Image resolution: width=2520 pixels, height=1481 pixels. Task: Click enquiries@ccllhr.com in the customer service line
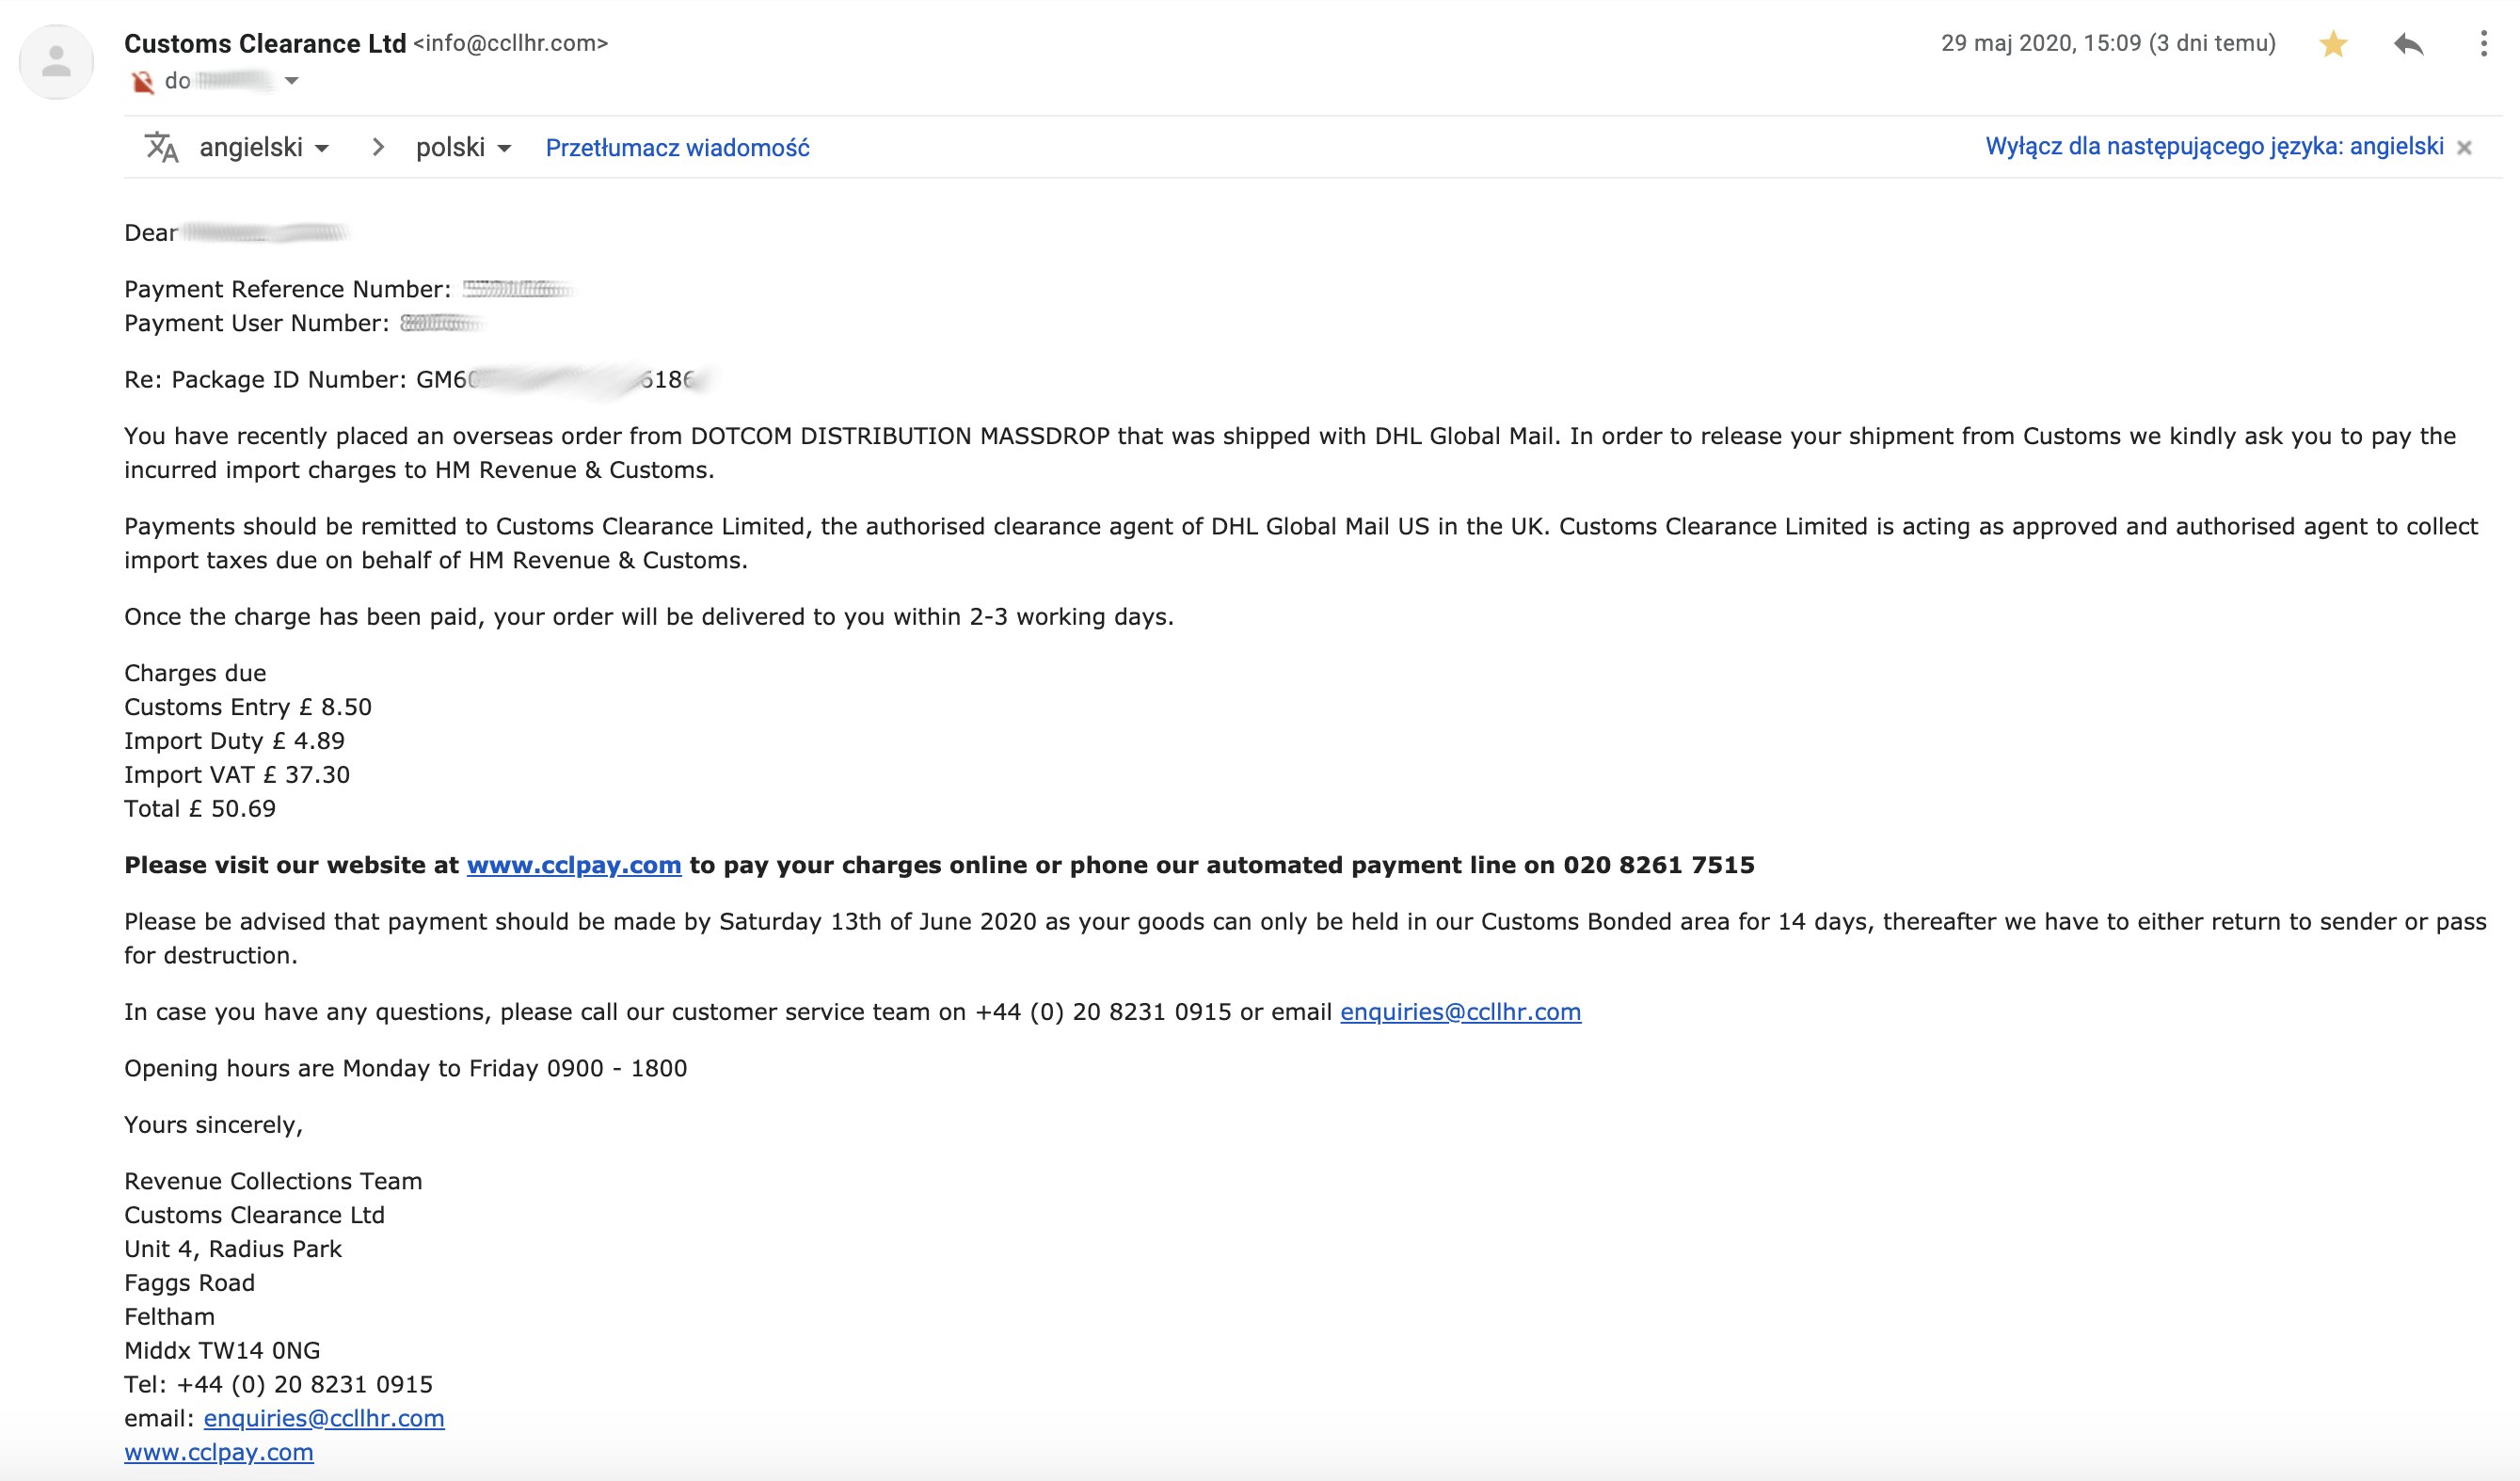[1460, 1012]
